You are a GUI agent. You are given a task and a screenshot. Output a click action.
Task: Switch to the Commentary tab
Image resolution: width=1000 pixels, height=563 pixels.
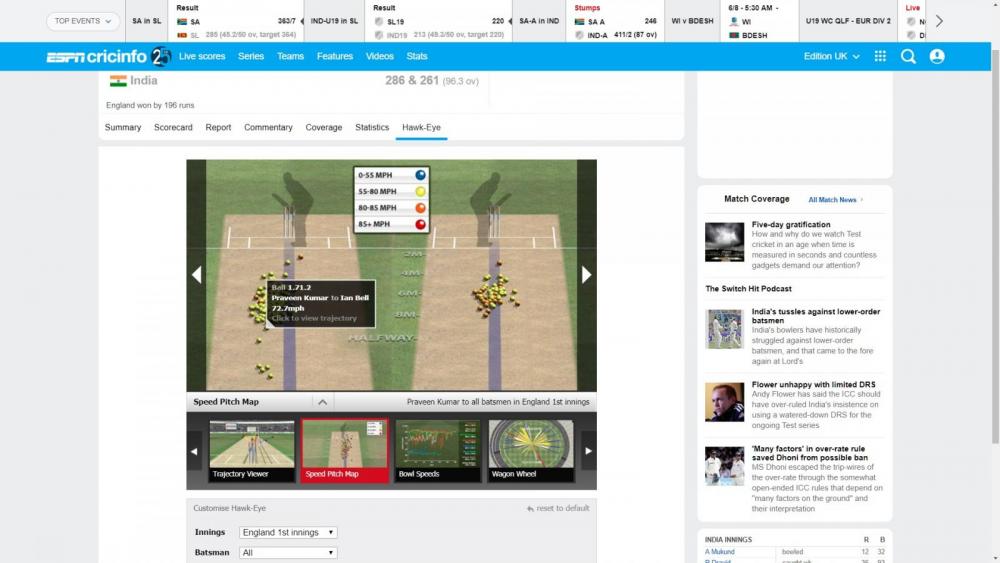(268, 128)
